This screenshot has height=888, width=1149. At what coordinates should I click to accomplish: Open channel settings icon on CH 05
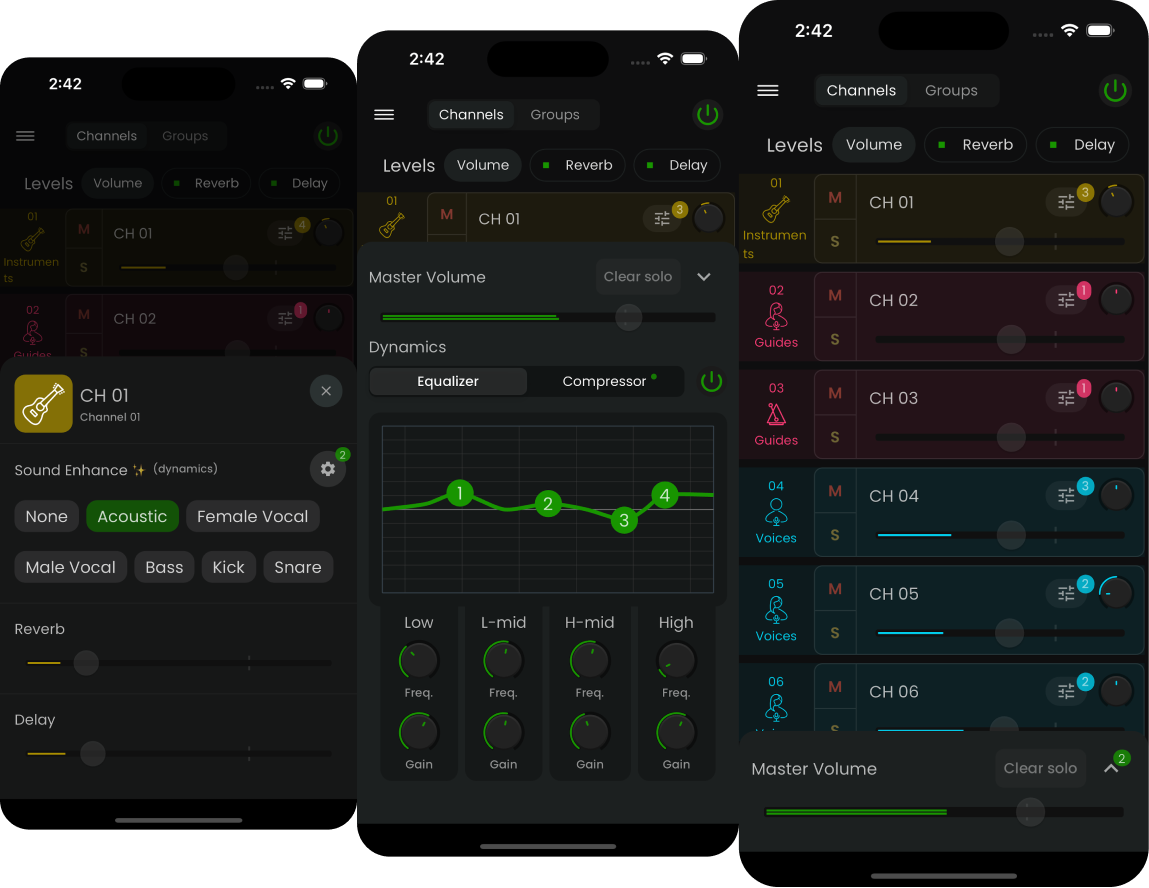click(1066, 592)
